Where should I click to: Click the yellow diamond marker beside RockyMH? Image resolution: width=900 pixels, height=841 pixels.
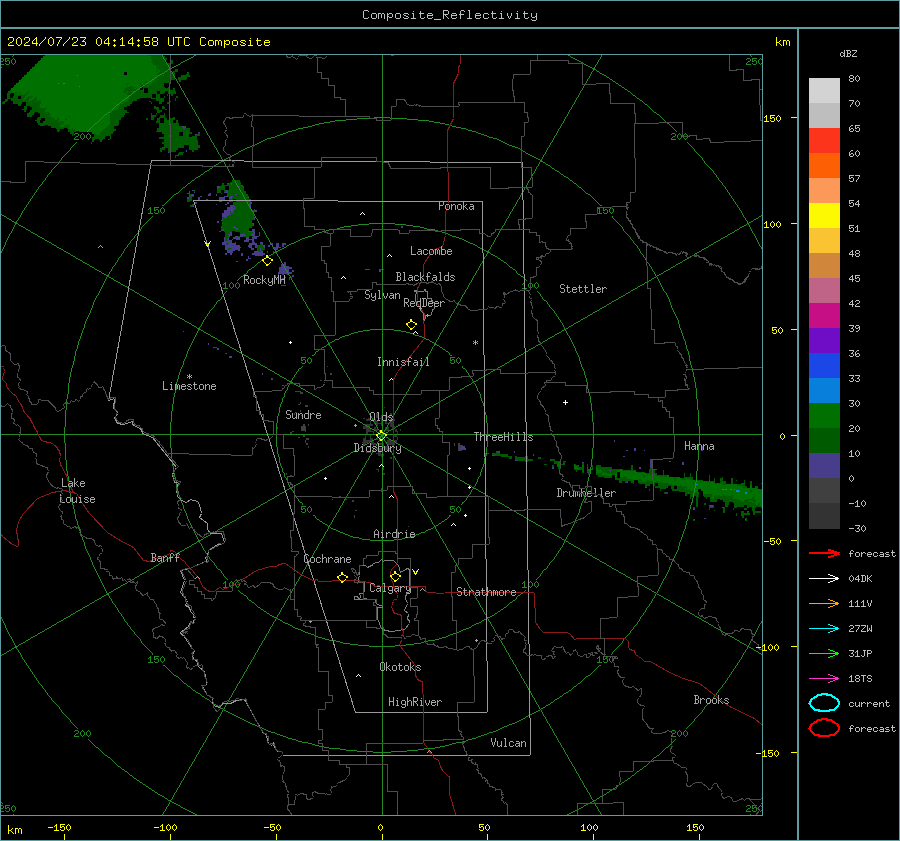click(x=267, y=261)
